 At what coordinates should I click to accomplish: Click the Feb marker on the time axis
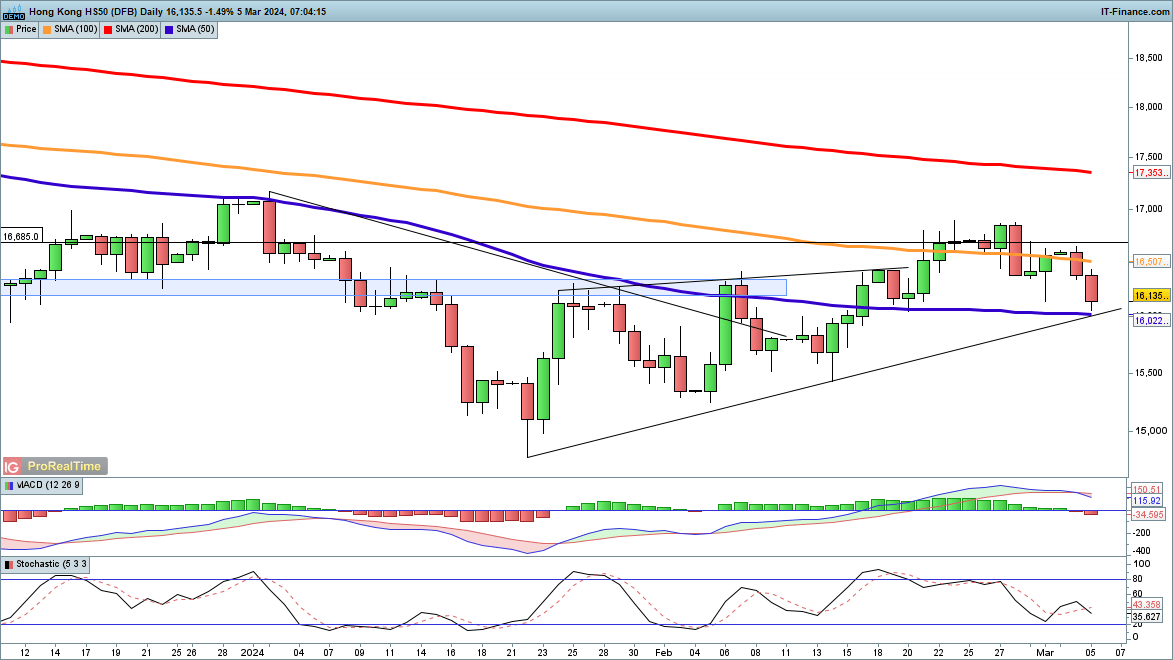662,651
